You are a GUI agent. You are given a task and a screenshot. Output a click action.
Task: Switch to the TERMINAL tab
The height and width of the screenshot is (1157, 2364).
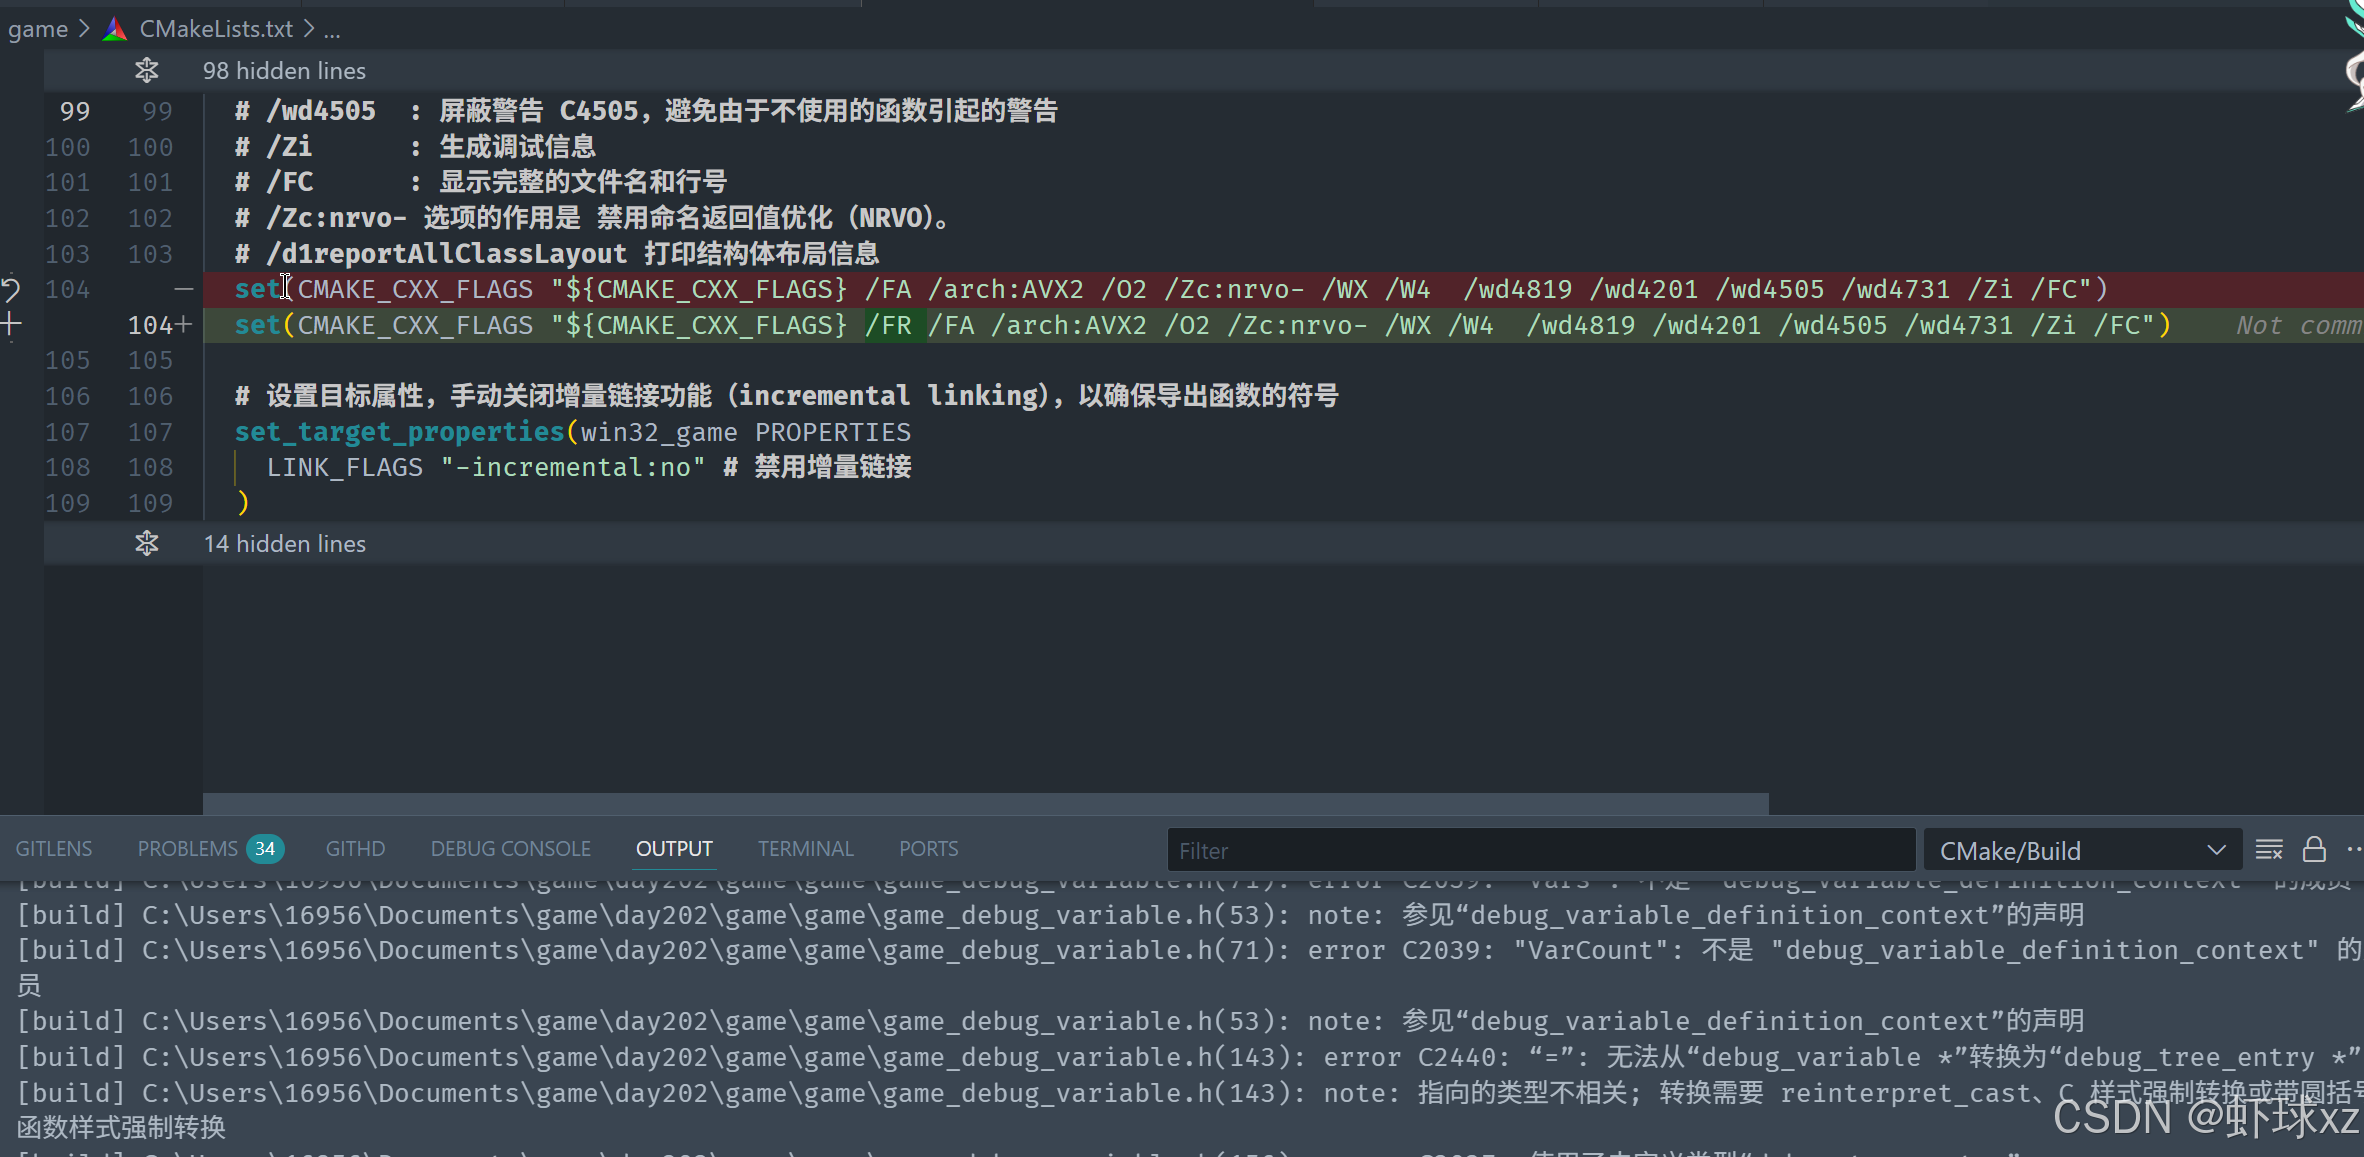pyautogui.click(x=805, y=849)
